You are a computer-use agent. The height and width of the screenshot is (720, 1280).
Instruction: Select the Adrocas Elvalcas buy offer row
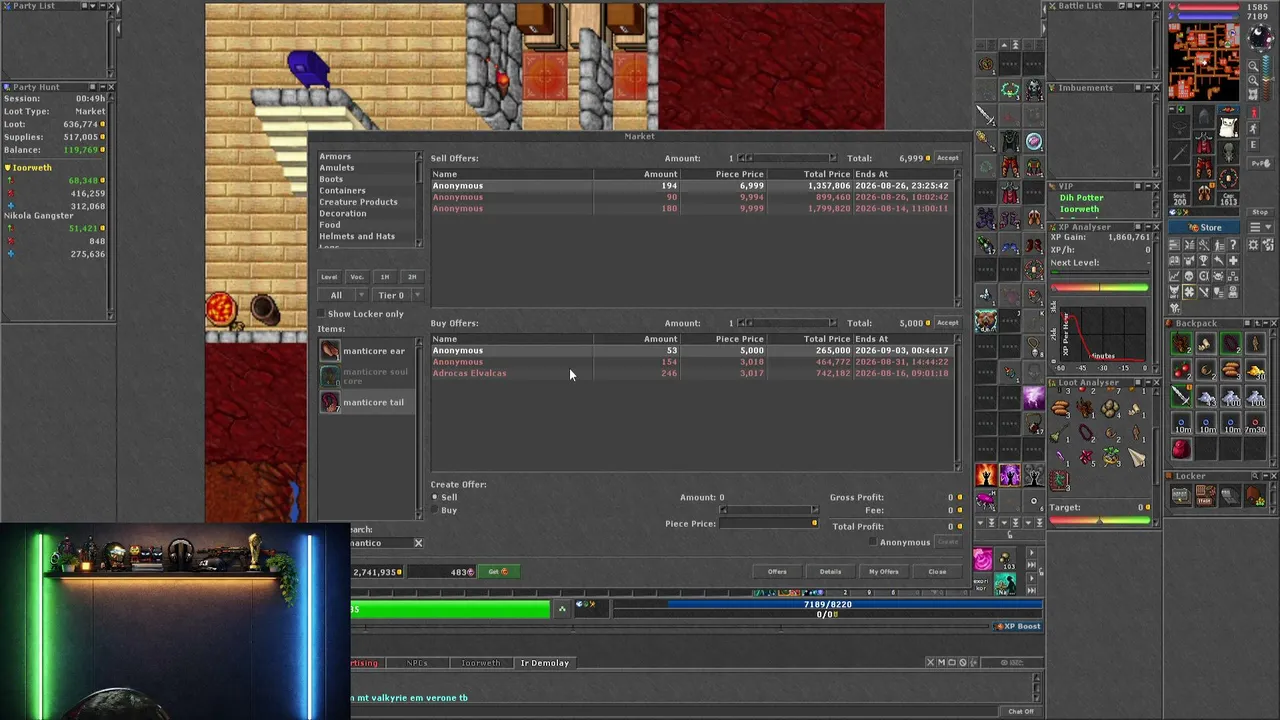(x=694, y=373)
